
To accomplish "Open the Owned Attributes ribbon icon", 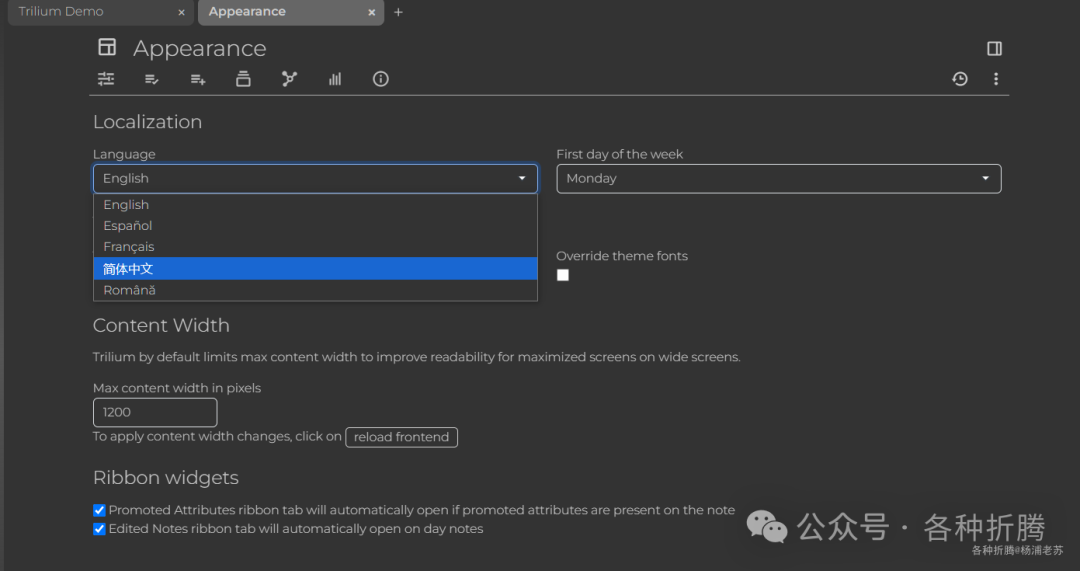I will 152,79.
